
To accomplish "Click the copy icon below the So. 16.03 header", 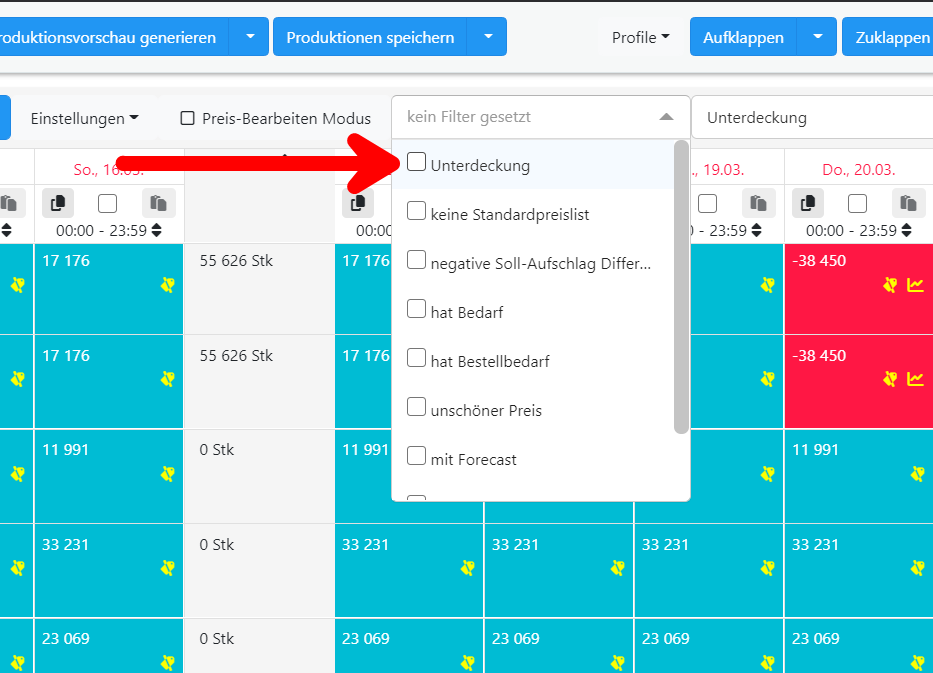I will coord(57,203).
